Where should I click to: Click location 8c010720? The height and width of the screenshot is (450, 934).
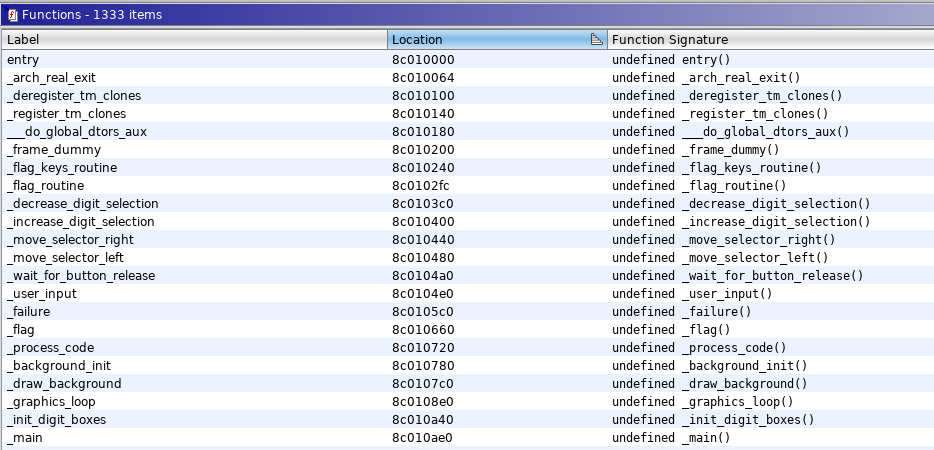click(x=423, y=347)
